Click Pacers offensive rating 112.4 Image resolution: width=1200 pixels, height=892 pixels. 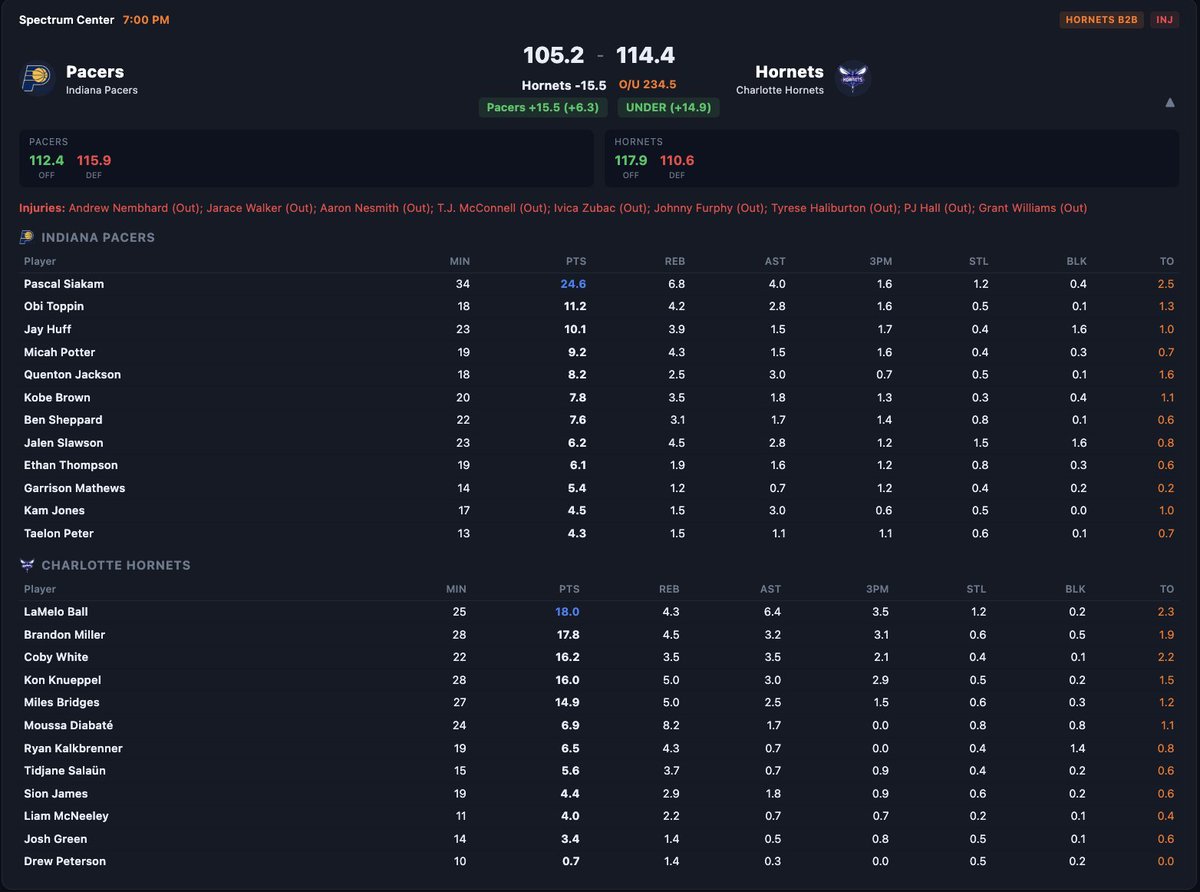tap(46, 160)
